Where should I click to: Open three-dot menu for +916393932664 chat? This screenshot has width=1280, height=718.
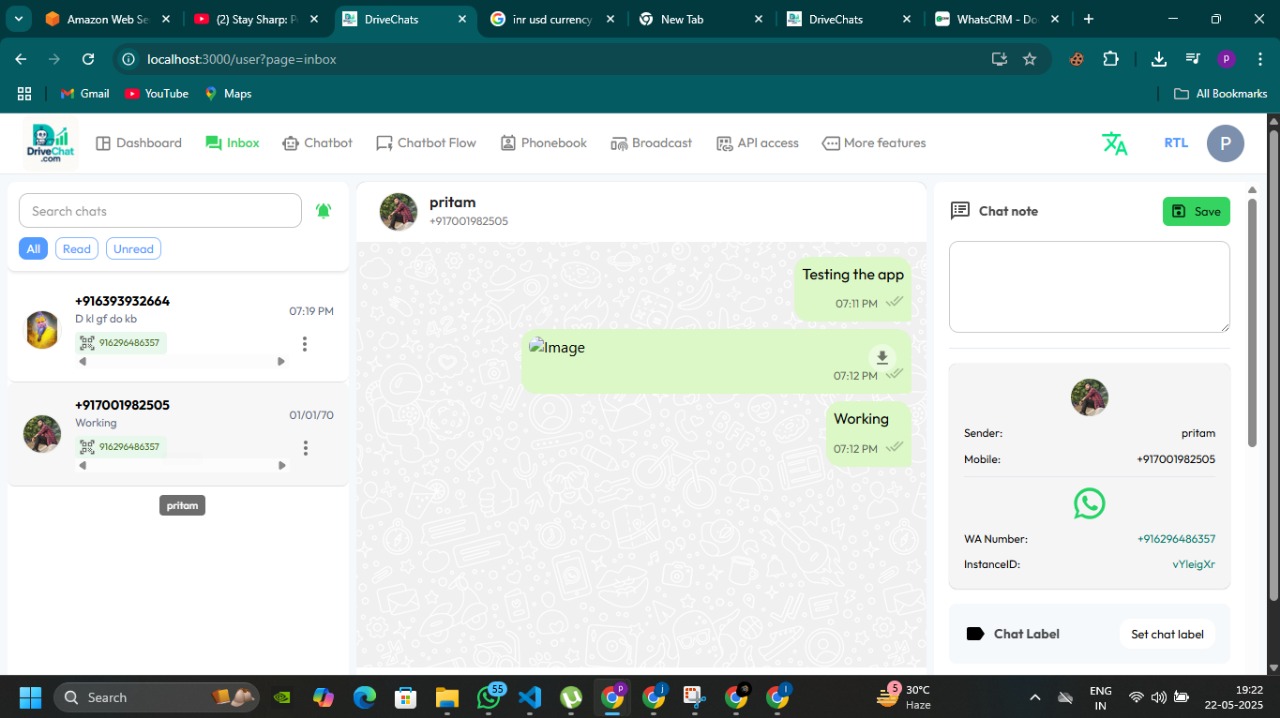[305, 344]
